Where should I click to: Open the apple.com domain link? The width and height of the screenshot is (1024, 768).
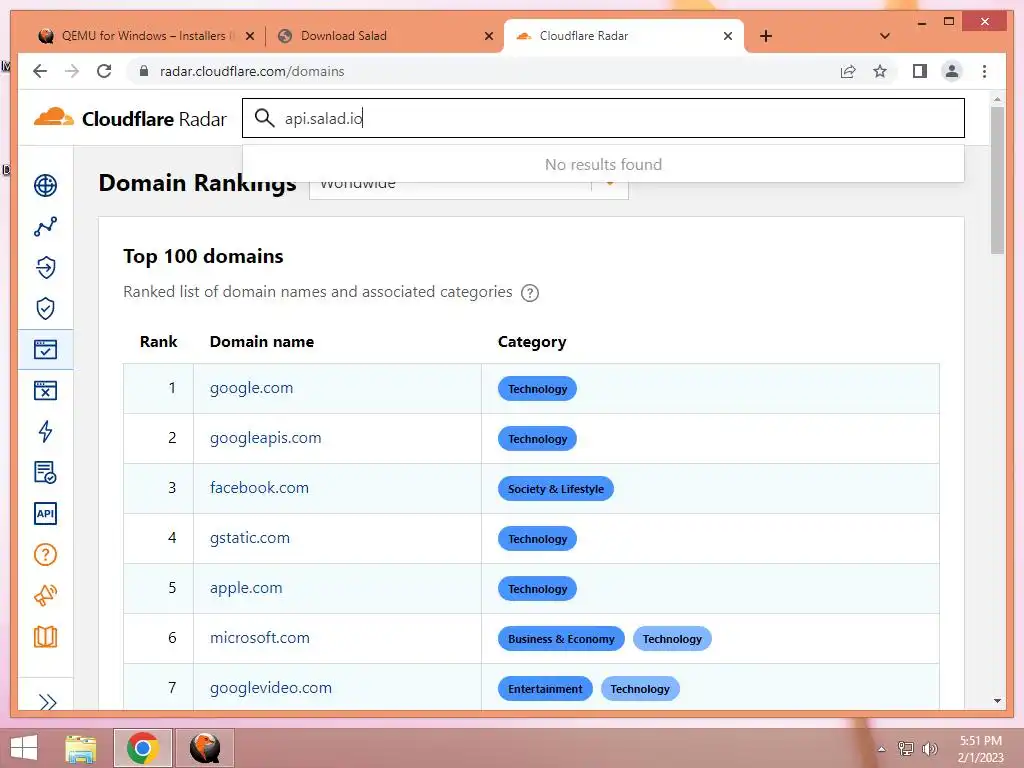246,588
